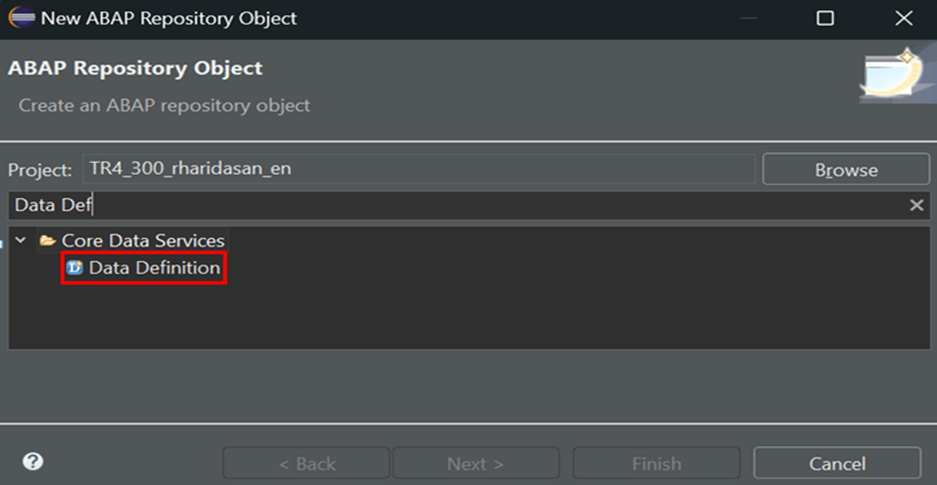Focus the Project field TR4_300_rharidasan_en
937x485 pixels.
419,169
